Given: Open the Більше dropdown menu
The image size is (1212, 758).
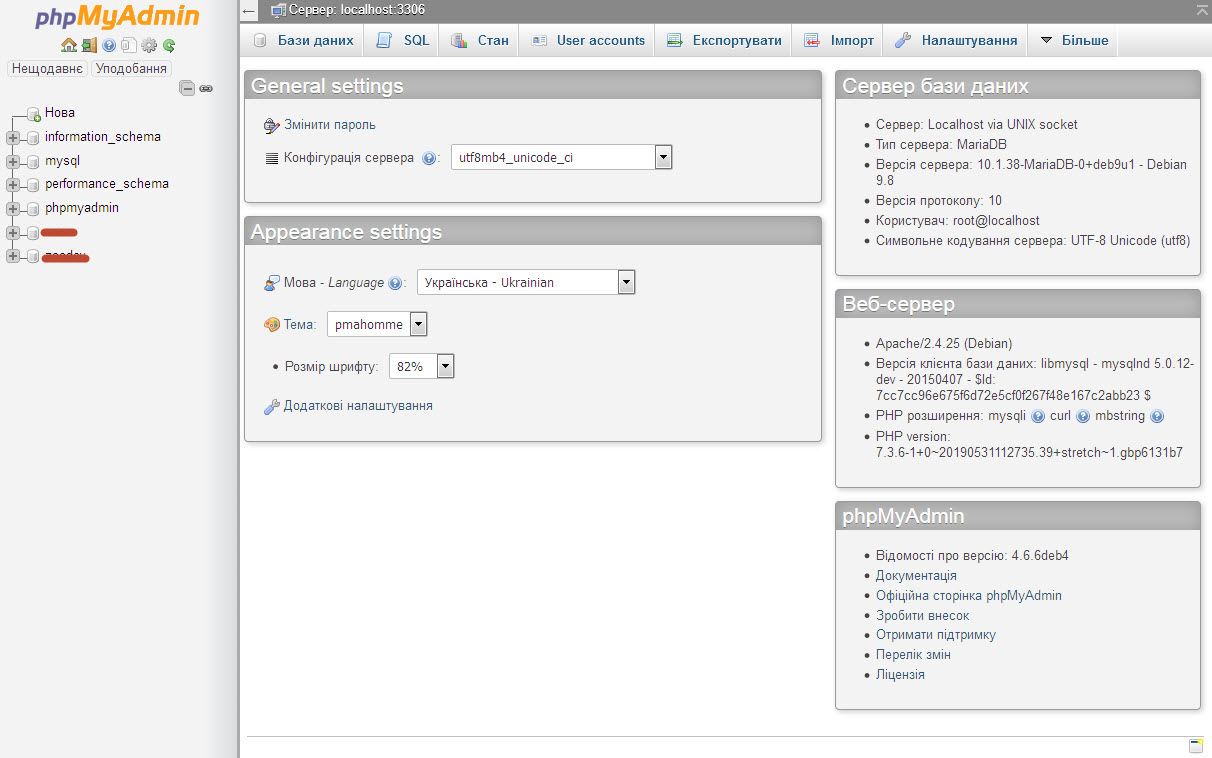Looking at the screenshot, I should (x=1074, y=40).
